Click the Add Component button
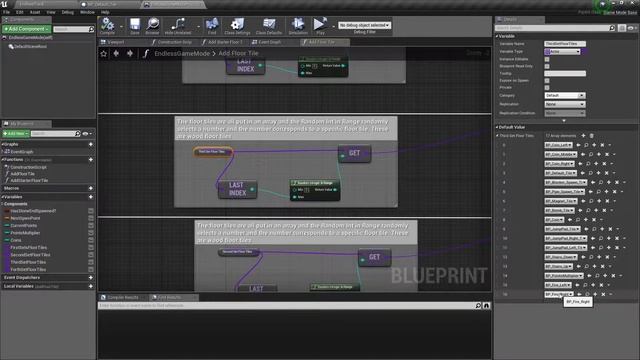640x360 pixels. (x=27, y=29)
